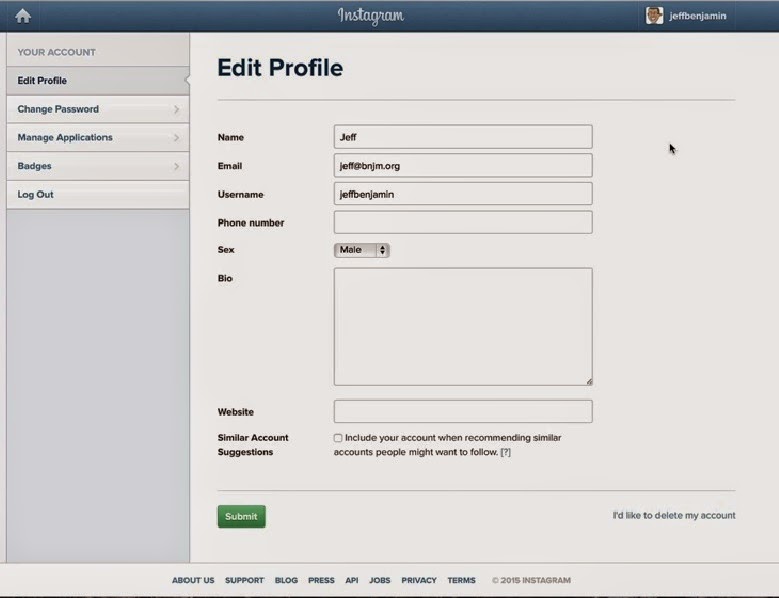Grab the Bio textarea resize handle
779x598 pixels.
coord(589,382)
